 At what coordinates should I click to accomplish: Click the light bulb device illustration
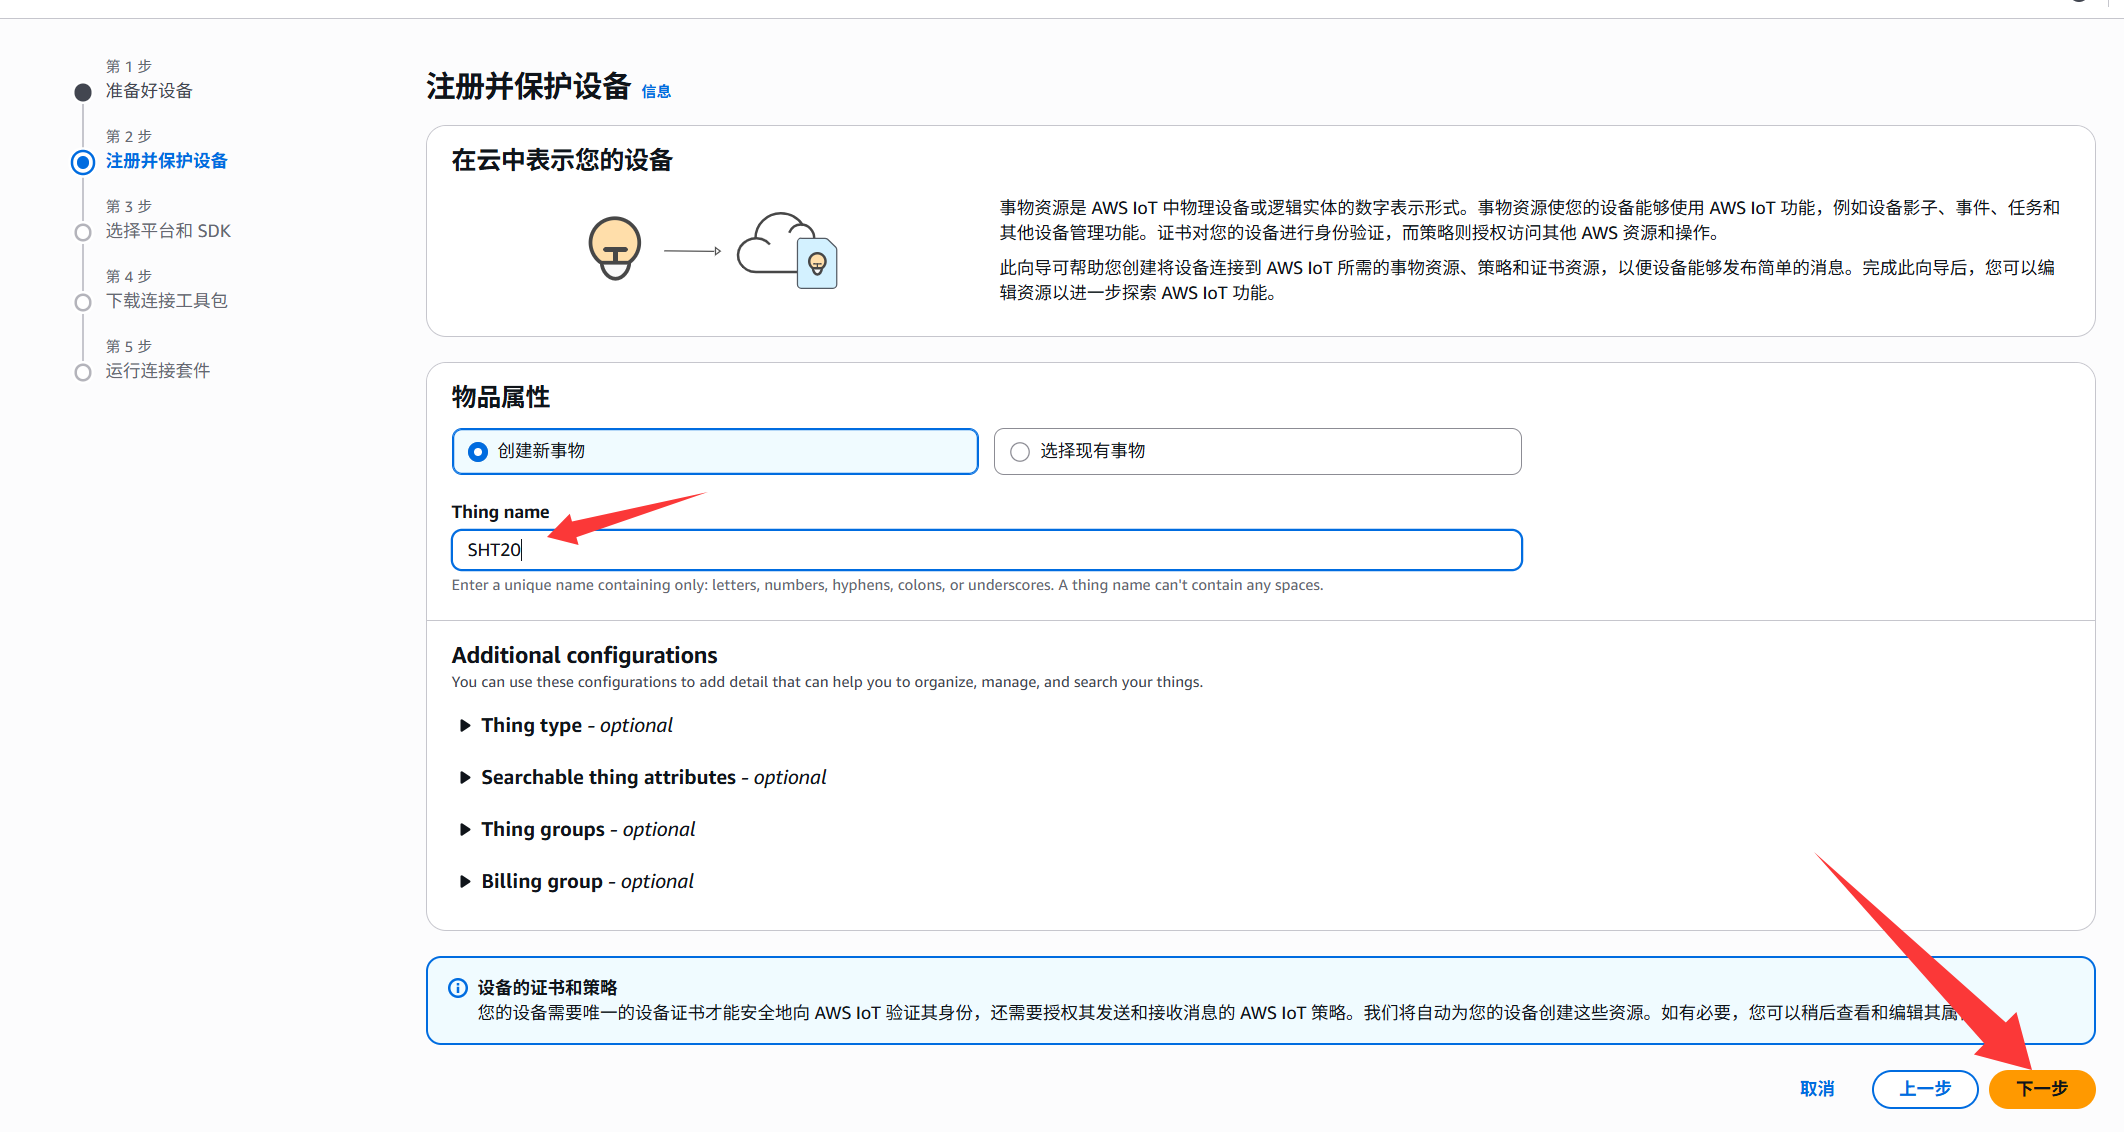(x=614, y=247)
